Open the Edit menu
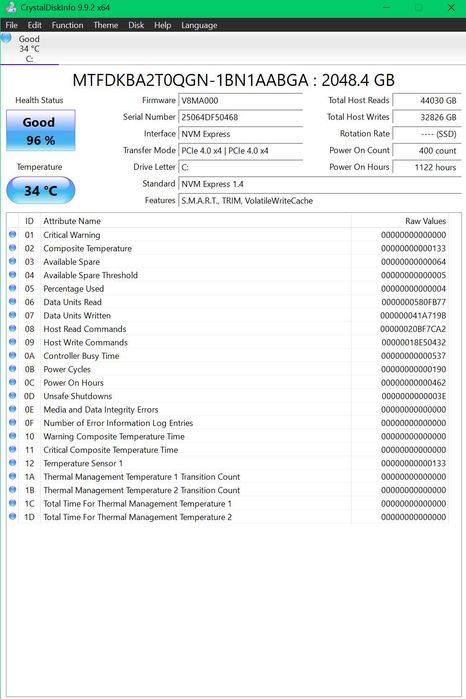The image size is (466, 699). point(34,25)
